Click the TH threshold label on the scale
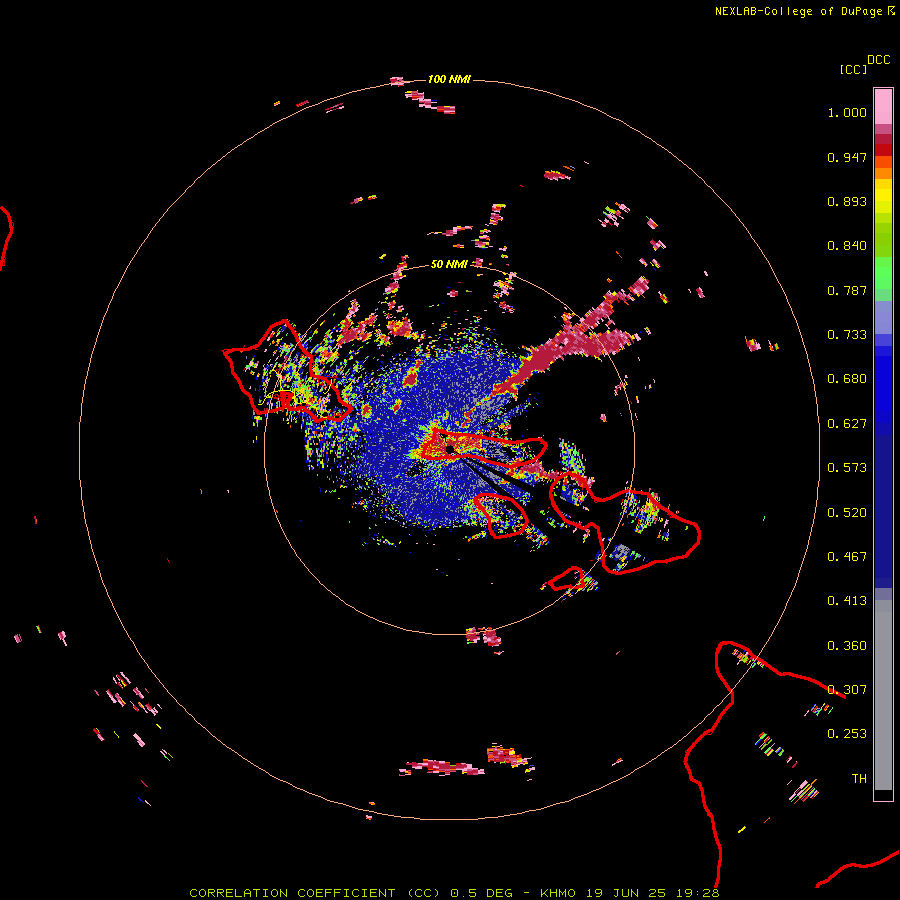Image resolution: width=900 pixels, height=900 pixels. [859, 779]
